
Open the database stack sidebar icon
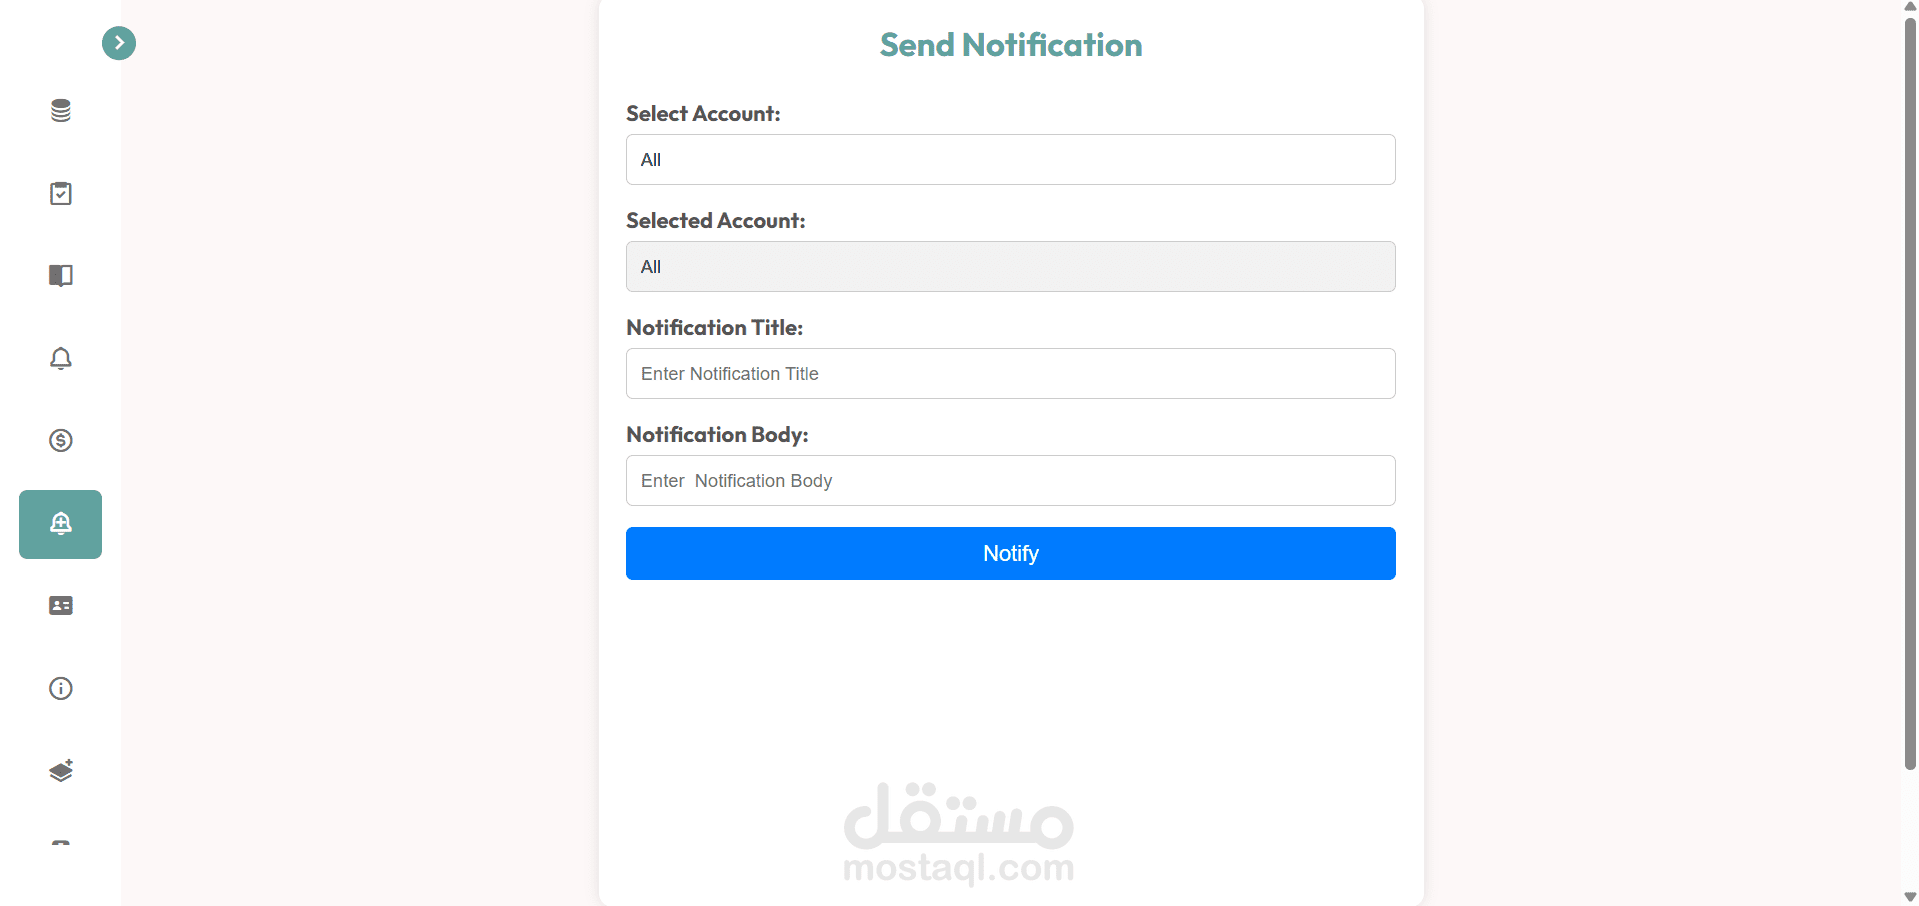(61, 111)
